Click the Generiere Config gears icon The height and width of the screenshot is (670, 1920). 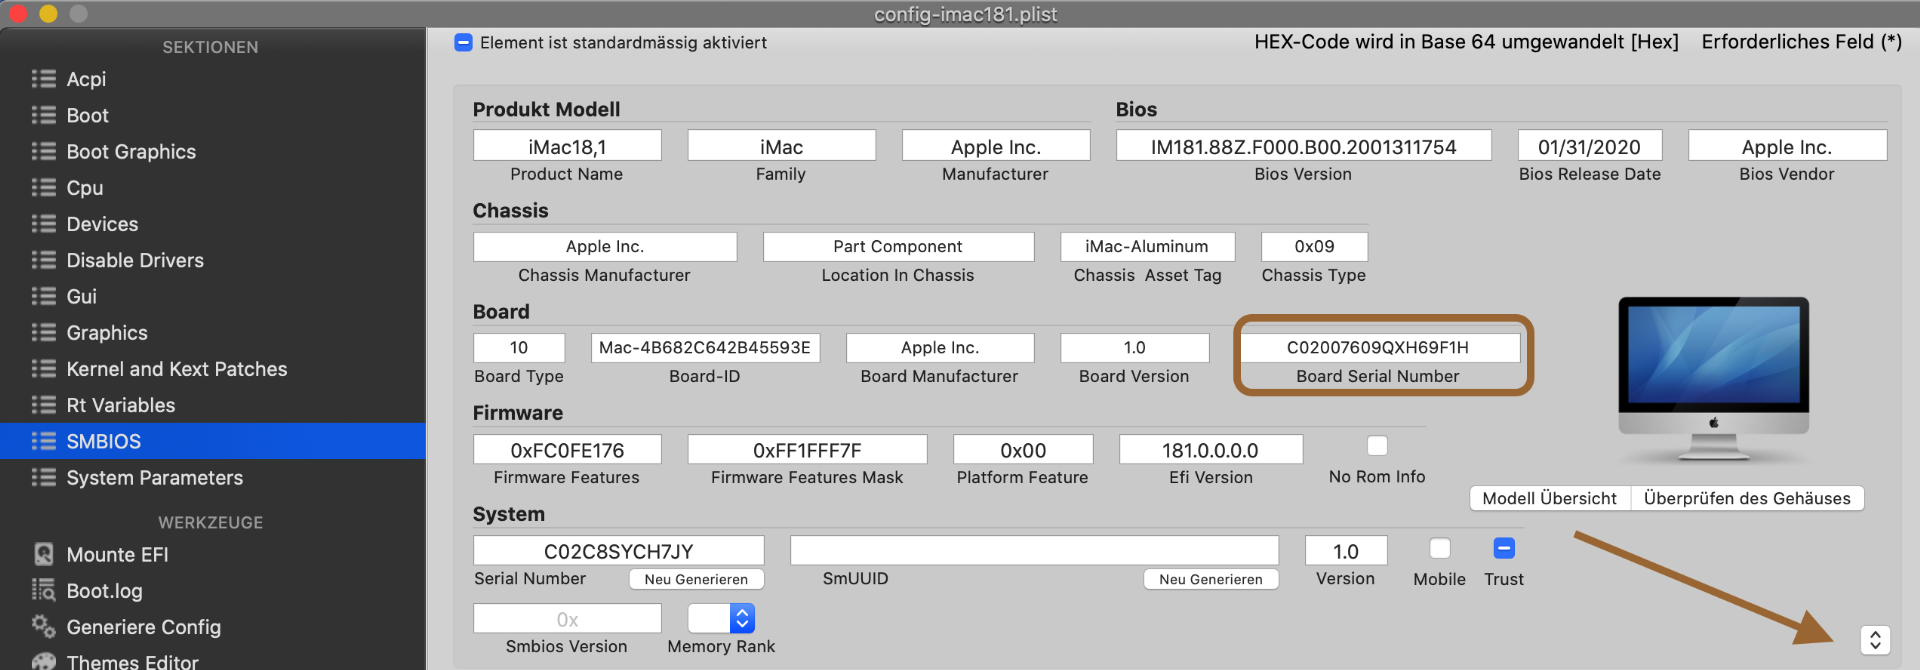(43, 626)
